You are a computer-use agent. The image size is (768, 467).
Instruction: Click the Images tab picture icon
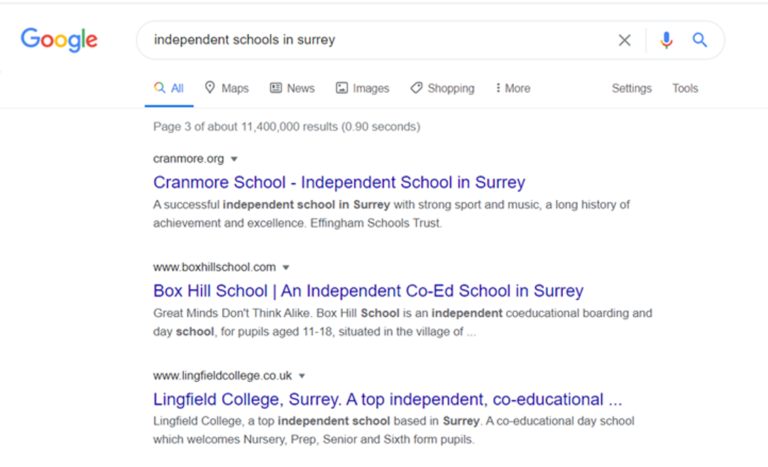[x=341, y=88]
